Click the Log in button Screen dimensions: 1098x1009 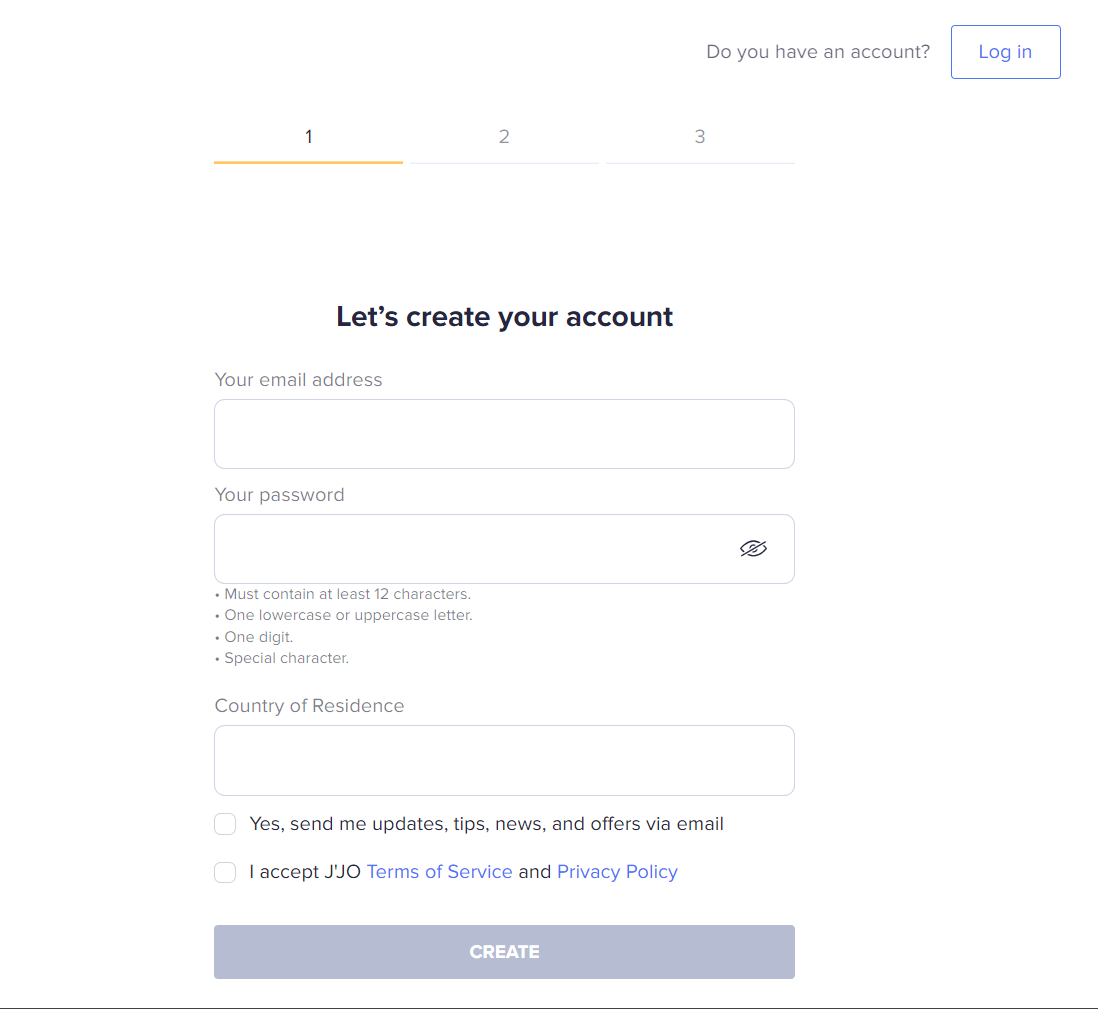[1006, 52]
